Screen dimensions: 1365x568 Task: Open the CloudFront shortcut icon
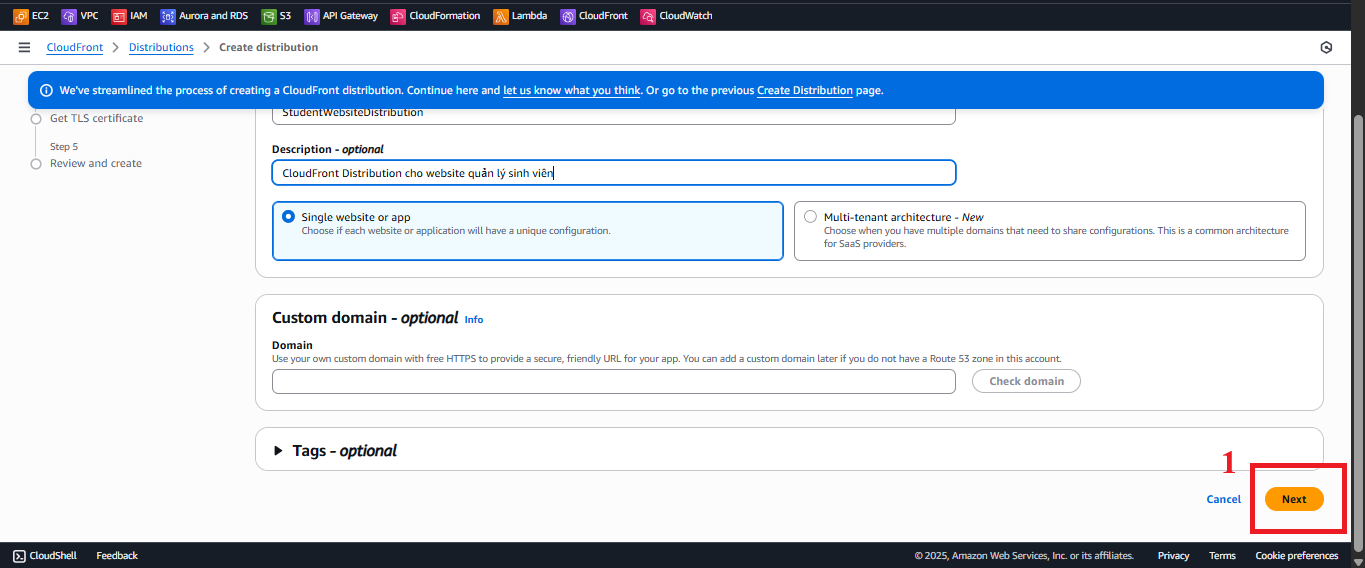click(x=568, y=16)
